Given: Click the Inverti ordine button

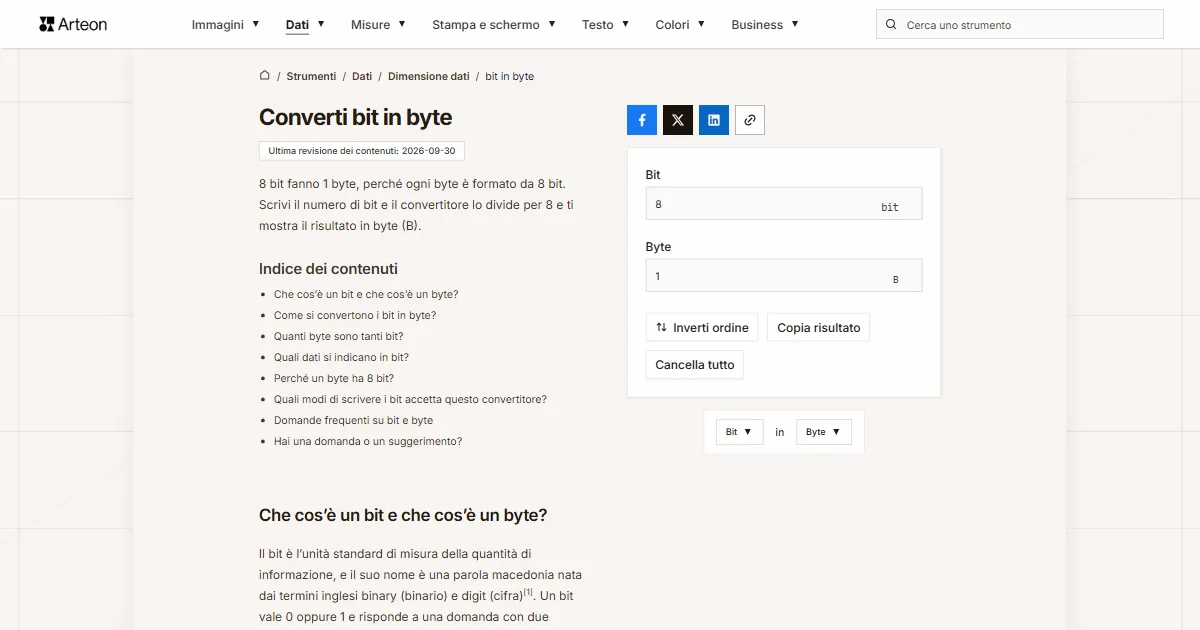Looking at the screenshot, I should (702, 327).
